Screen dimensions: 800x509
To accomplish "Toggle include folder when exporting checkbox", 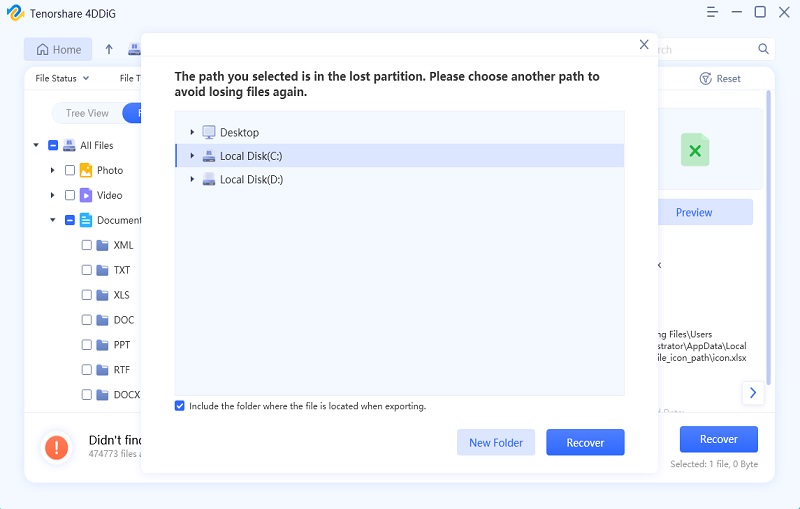I will (x=180, y=406).
